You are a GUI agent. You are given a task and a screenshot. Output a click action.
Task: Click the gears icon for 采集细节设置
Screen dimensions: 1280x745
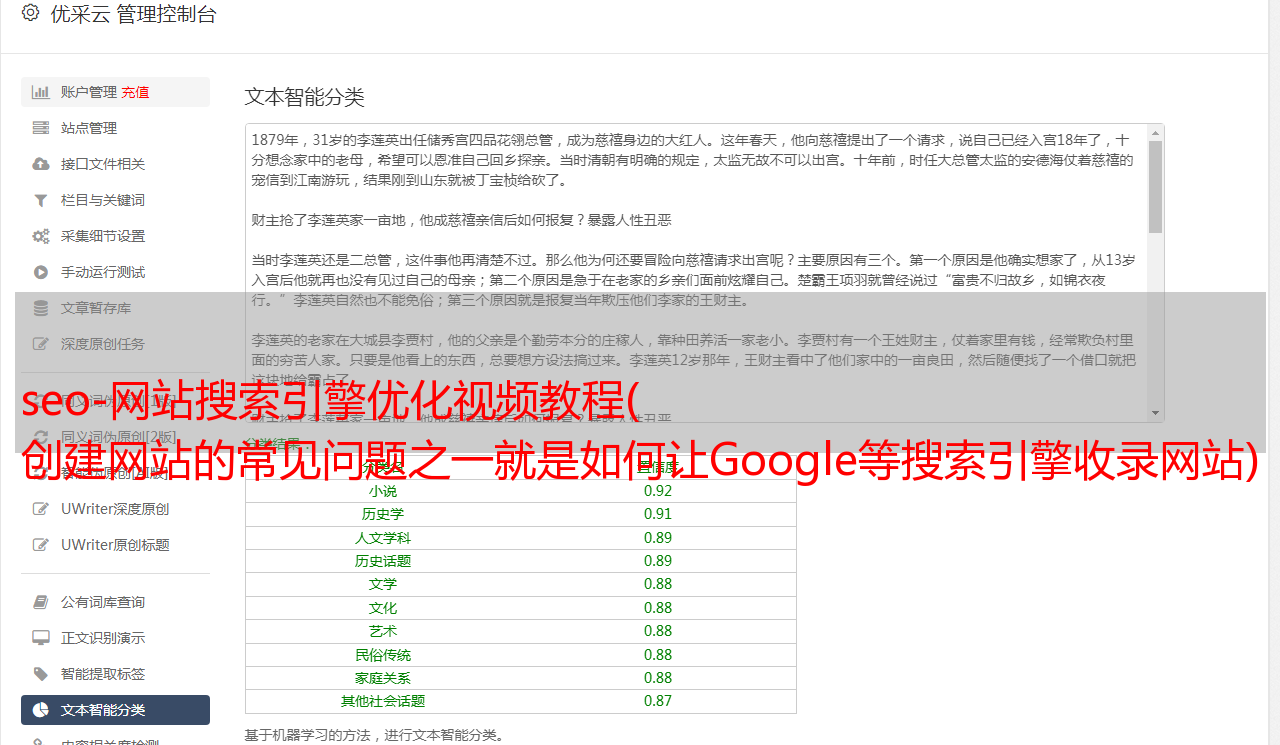click(41, 236)
